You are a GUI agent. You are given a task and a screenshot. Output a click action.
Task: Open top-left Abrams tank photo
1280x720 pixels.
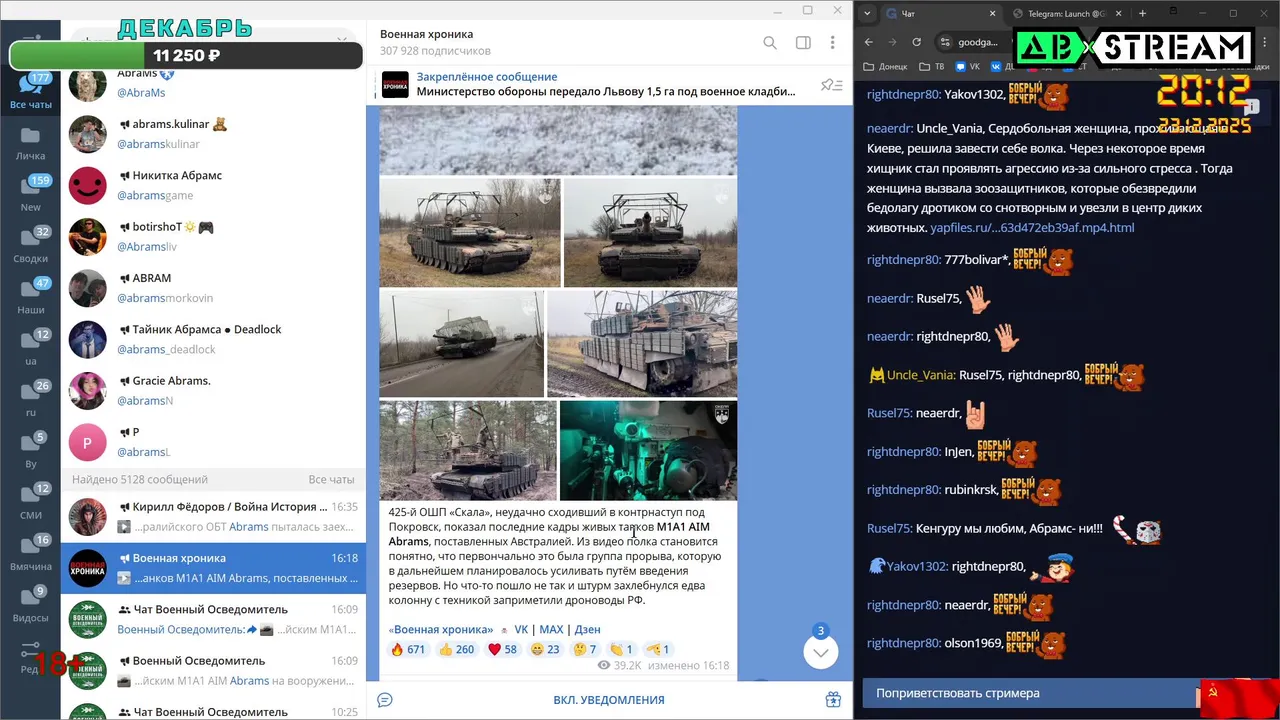[x=469, y=233]
